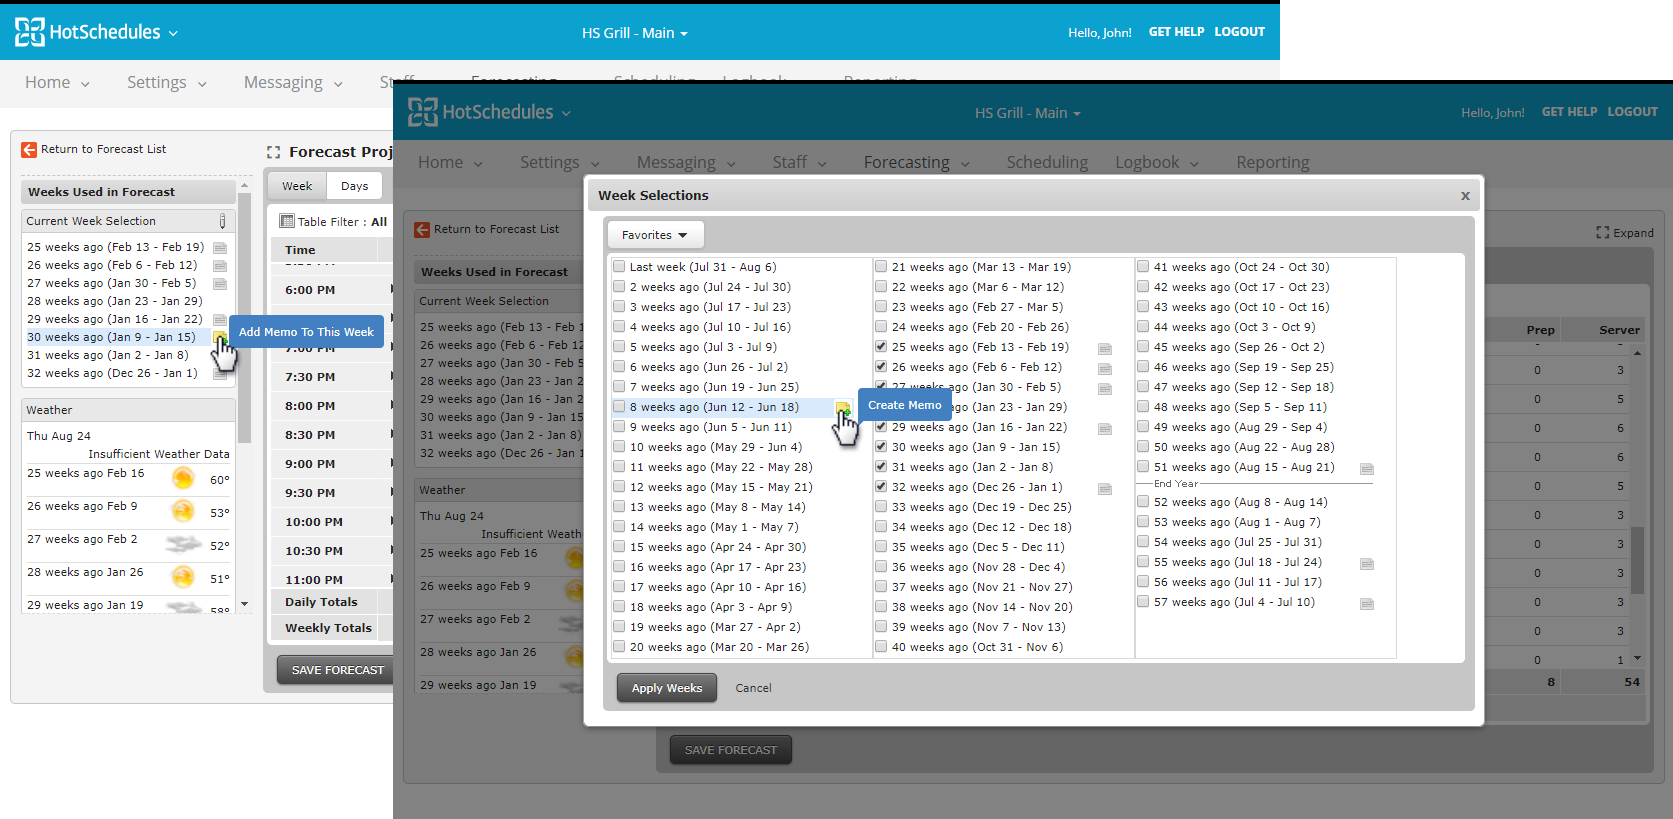Check the 41 weeks ago (Oct 24 - Oct 30) checkbox
The height and width of the screenshot is (819, 1673).
coord(1143,267)
